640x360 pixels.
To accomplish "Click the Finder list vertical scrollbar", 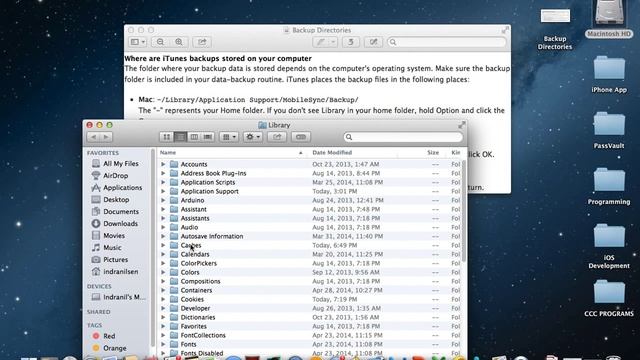I will click(x=464, y=211).
